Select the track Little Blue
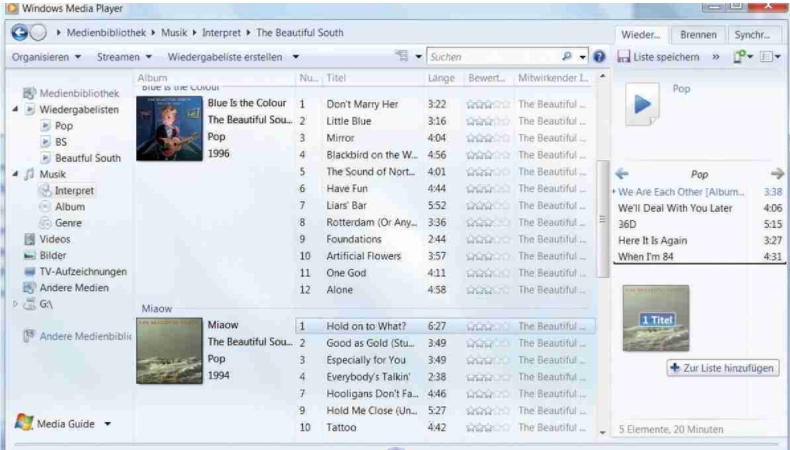The image size is (790, 450). click(x=349, y=121)
